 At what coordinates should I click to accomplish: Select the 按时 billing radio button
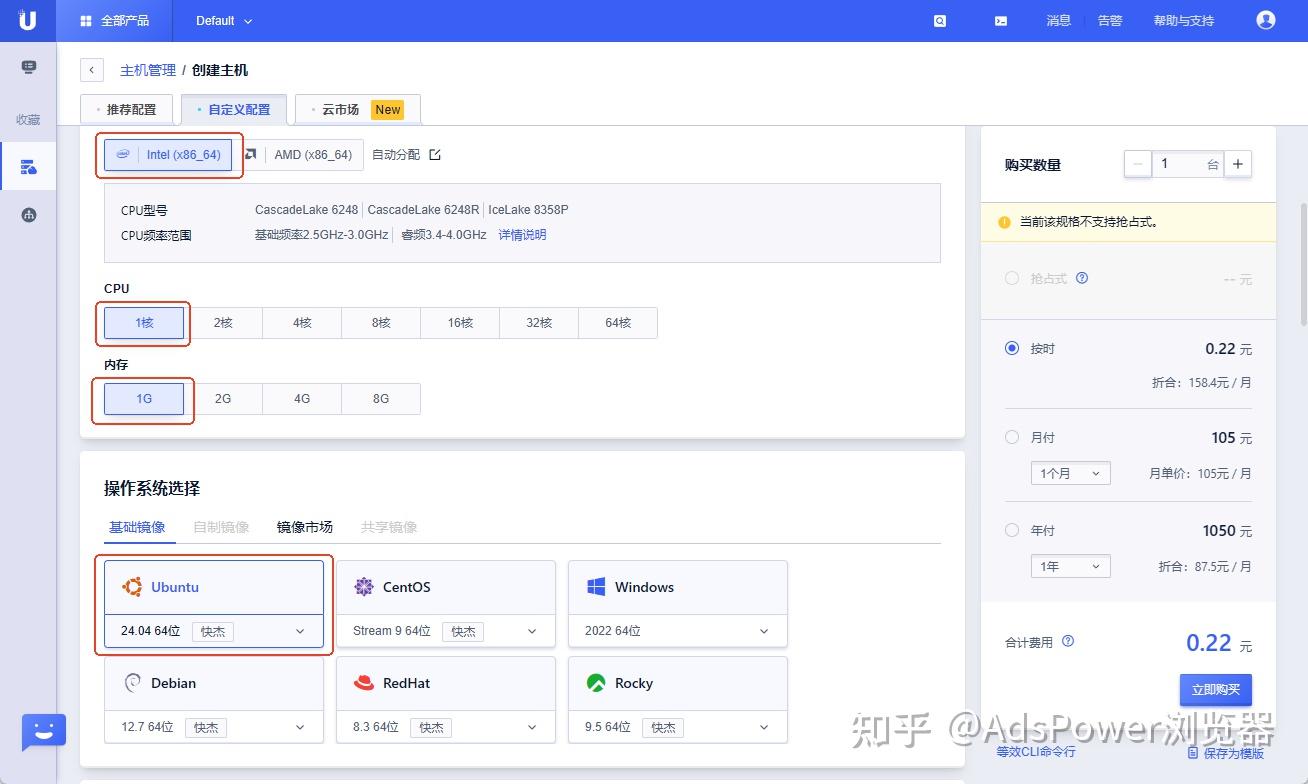tap(1012, 348)
